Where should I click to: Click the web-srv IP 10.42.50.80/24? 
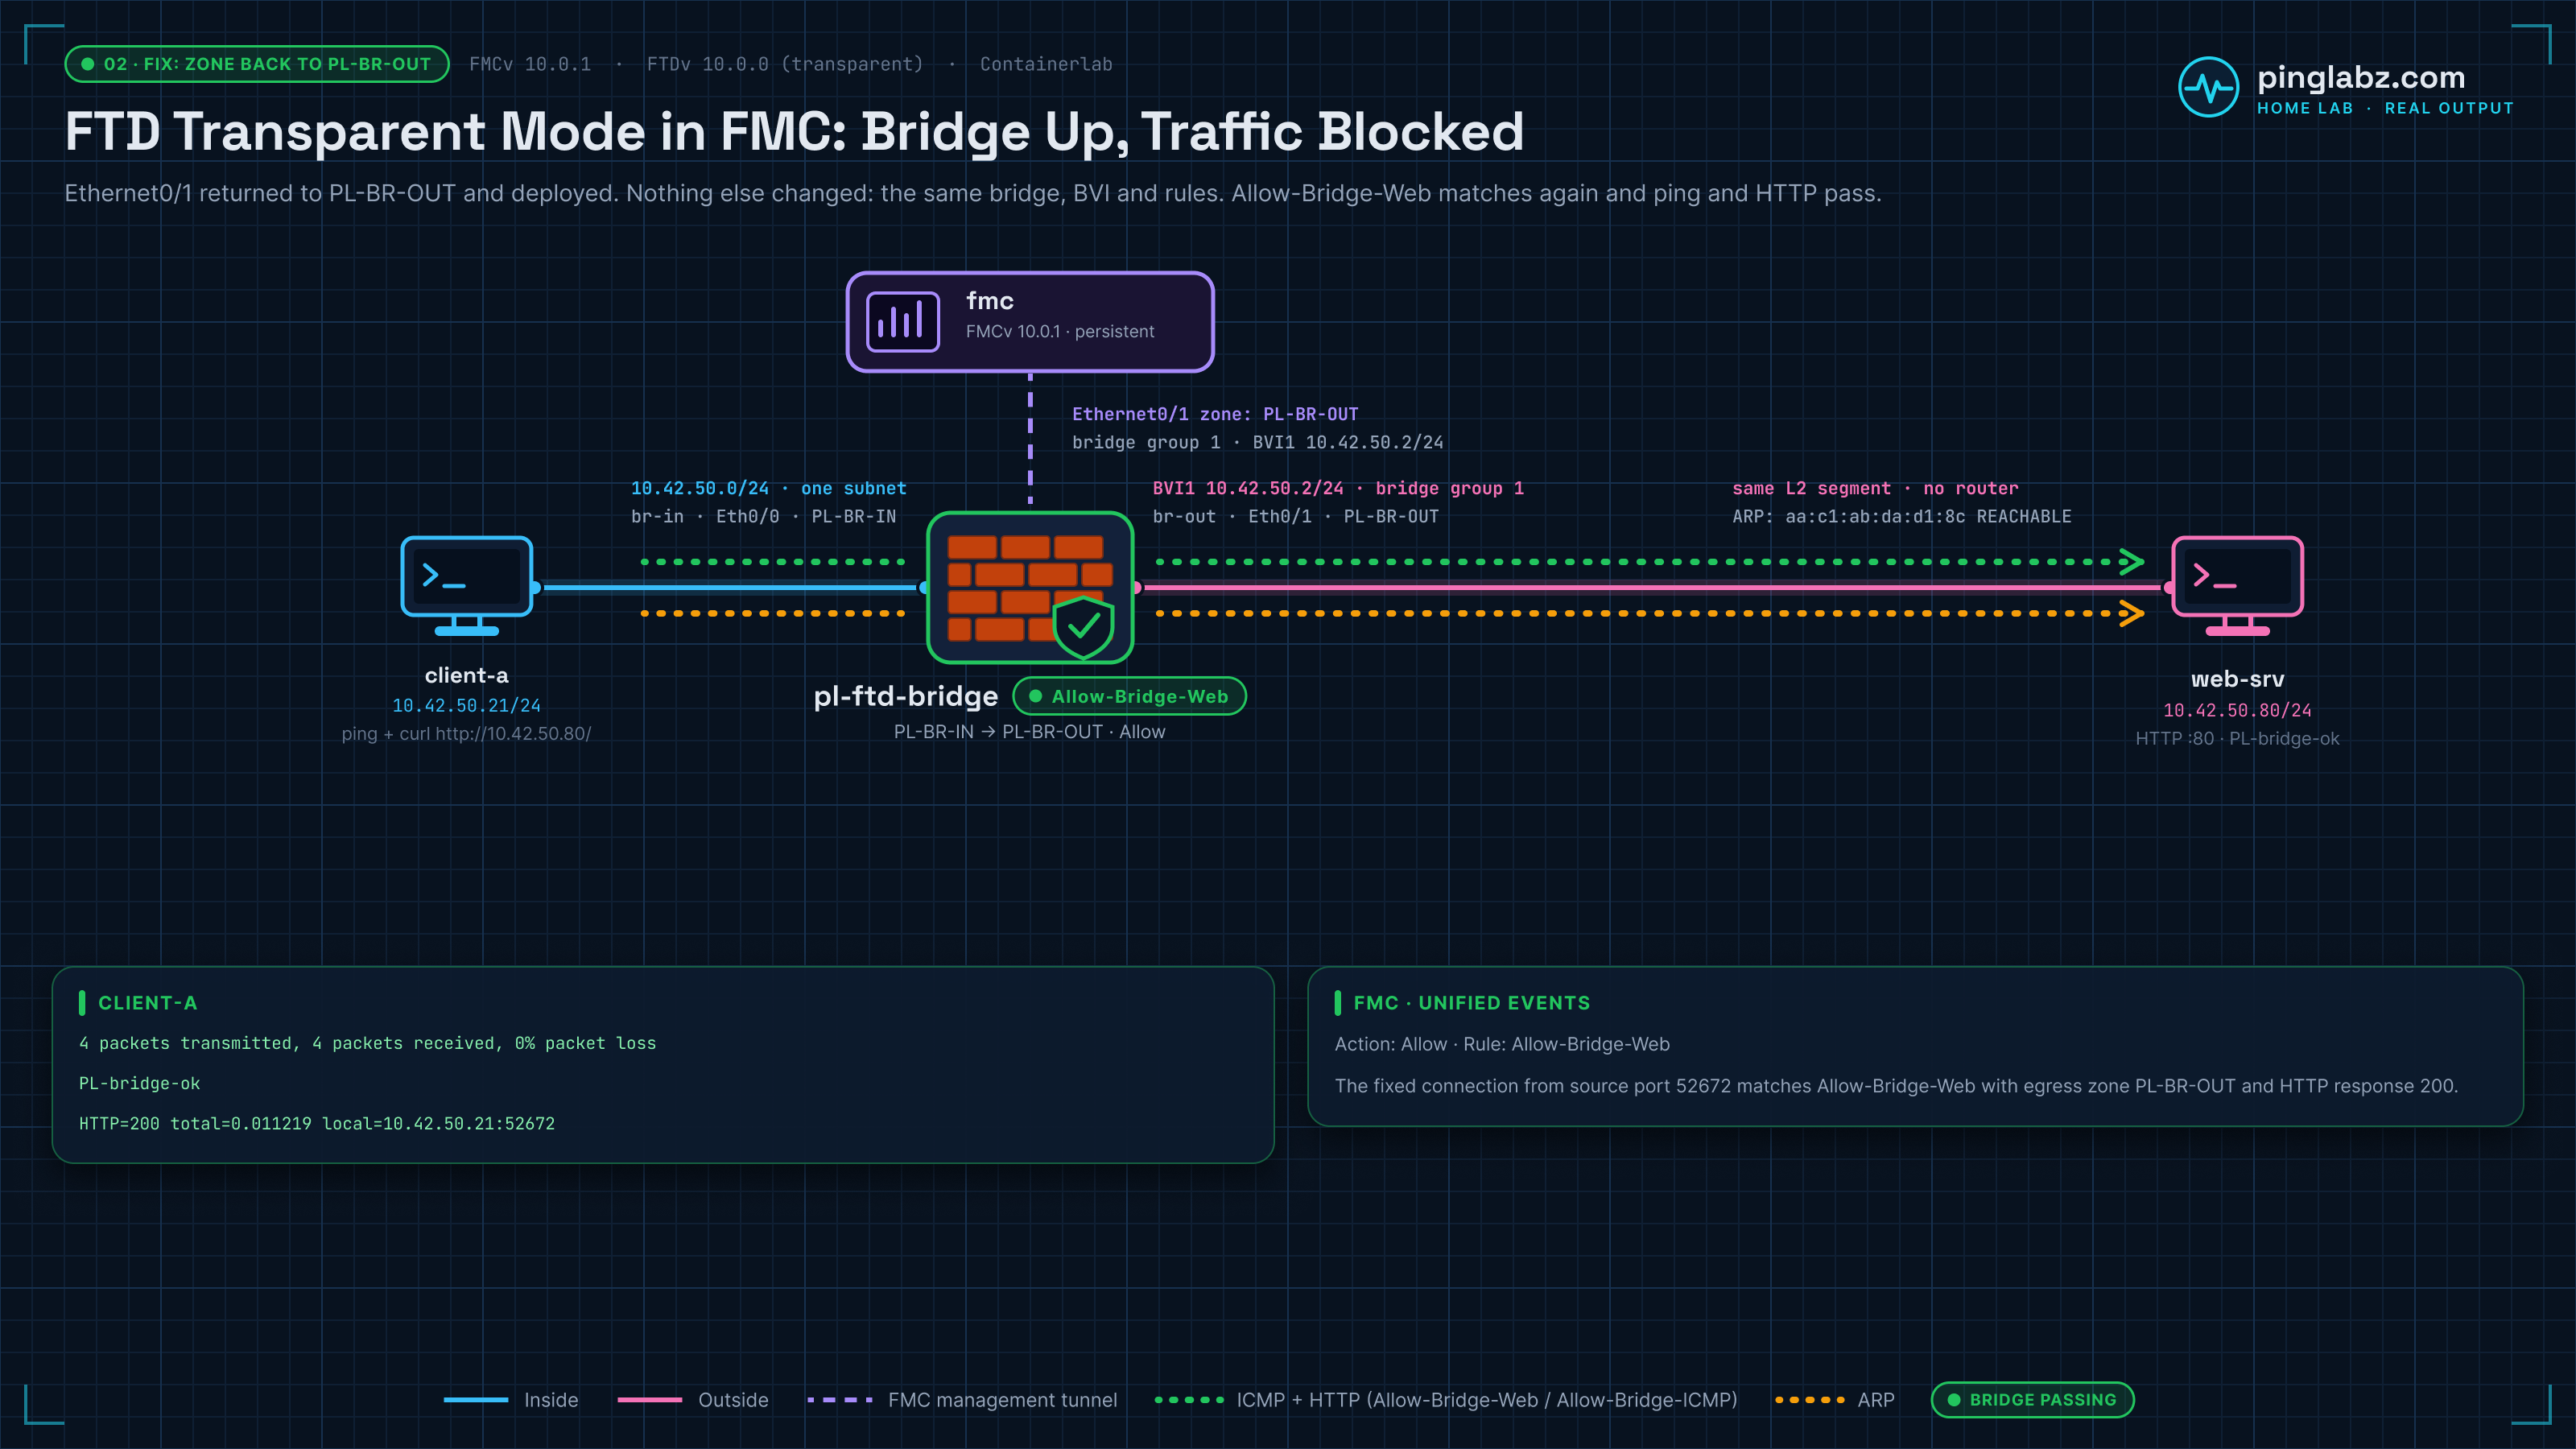coord(2237,711)
